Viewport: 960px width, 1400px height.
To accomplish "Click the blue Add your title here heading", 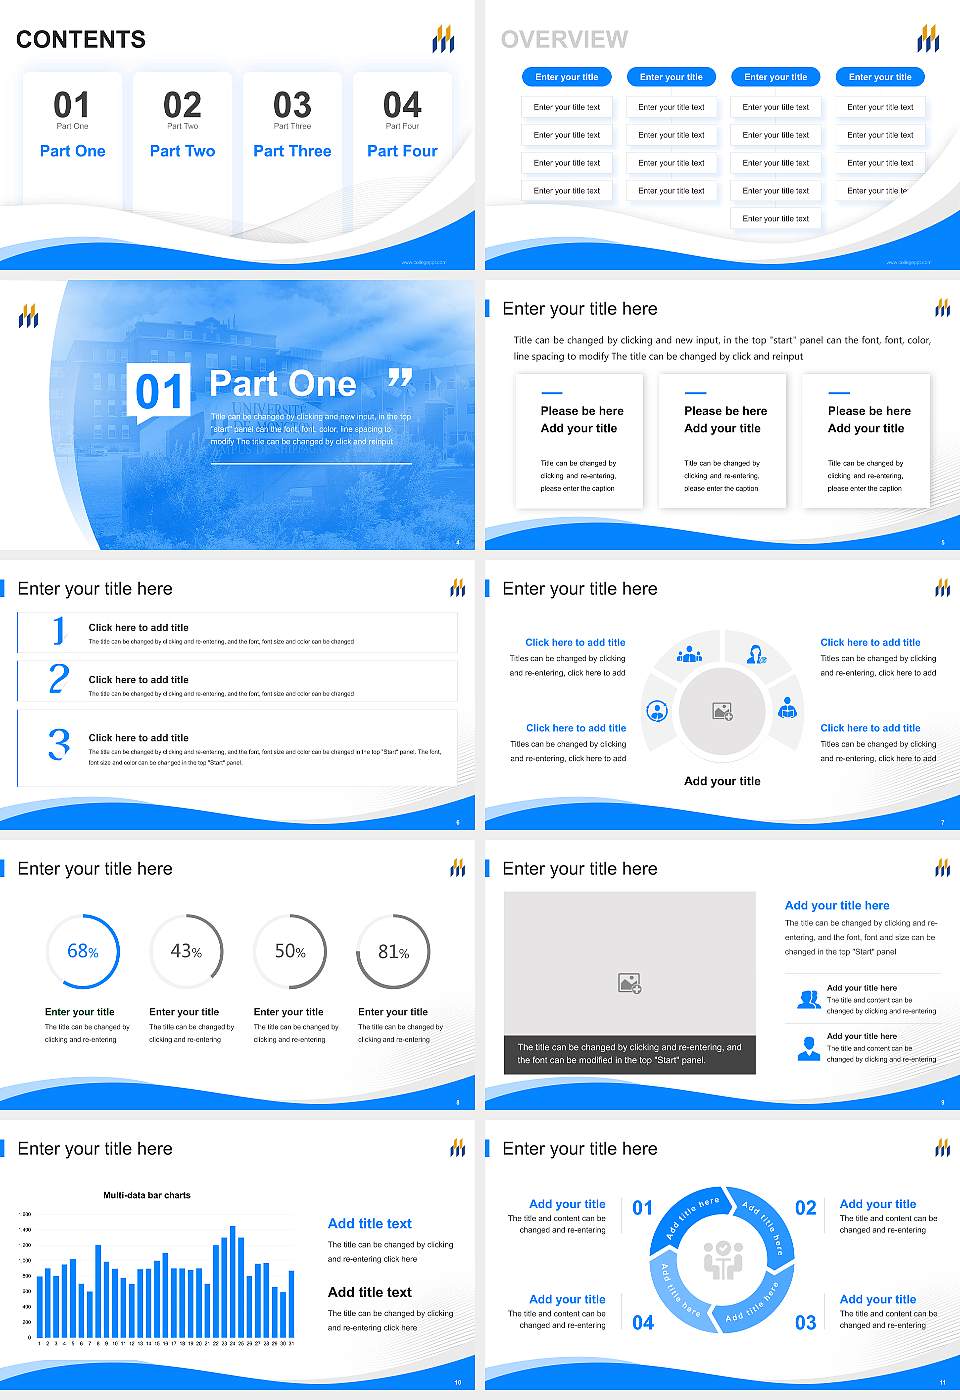I will point(837,905).
